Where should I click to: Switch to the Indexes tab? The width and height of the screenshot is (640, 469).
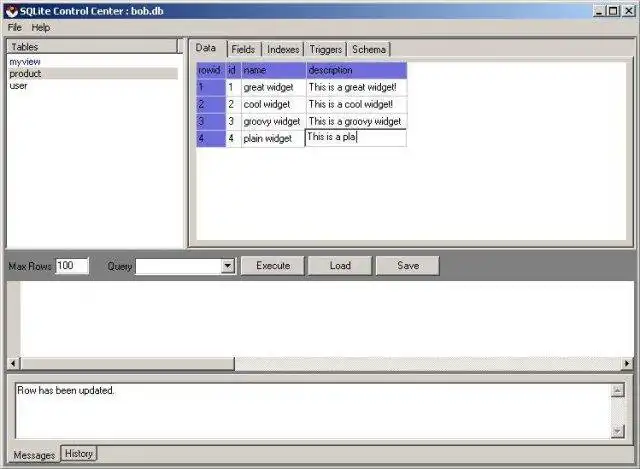(x=283, y=49)
